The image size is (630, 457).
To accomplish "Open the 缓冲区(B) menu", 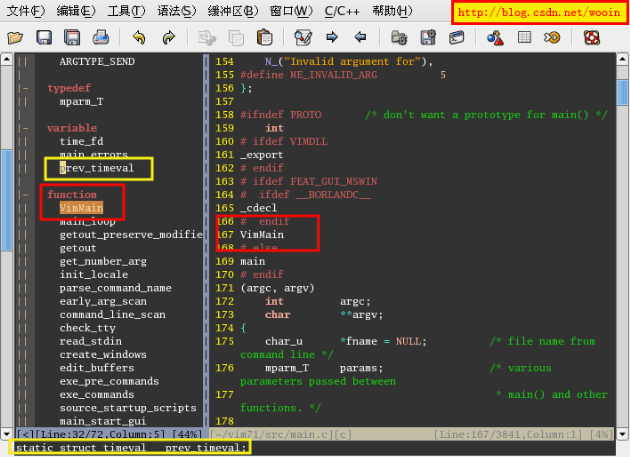I will [233, 11].
